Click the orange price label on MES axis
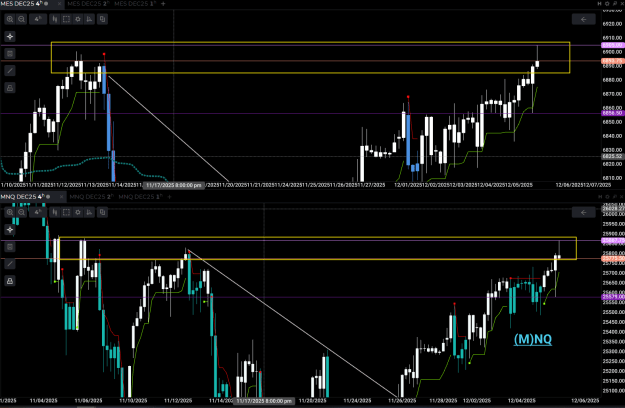The image size is (625, 408). [x=612, y=61]
